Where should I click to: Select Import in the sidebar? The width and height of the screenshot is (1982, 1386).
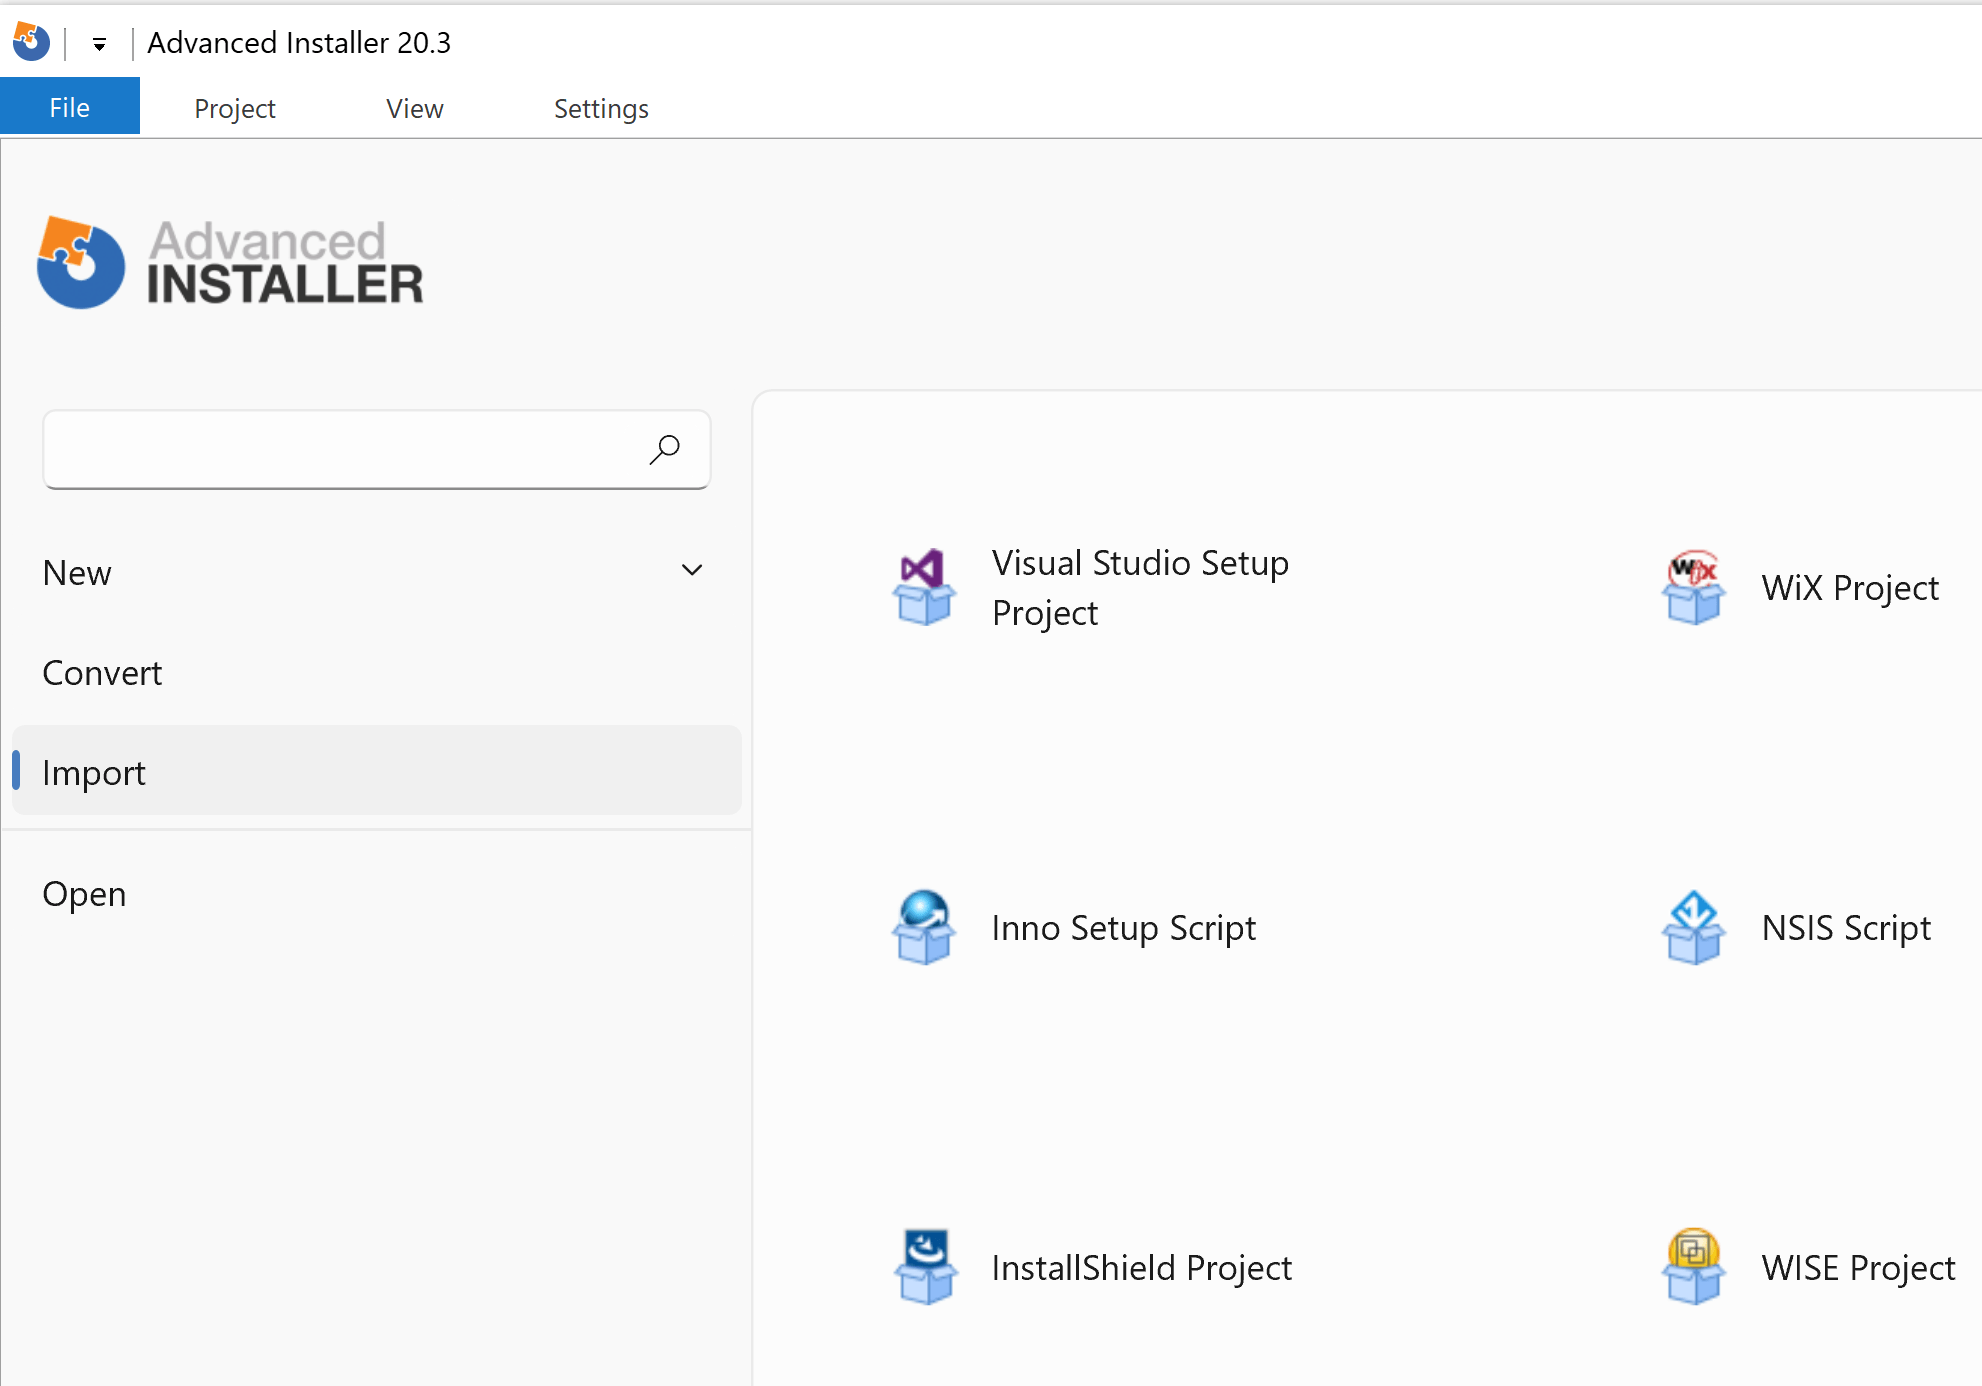click(x=94, y=773)
